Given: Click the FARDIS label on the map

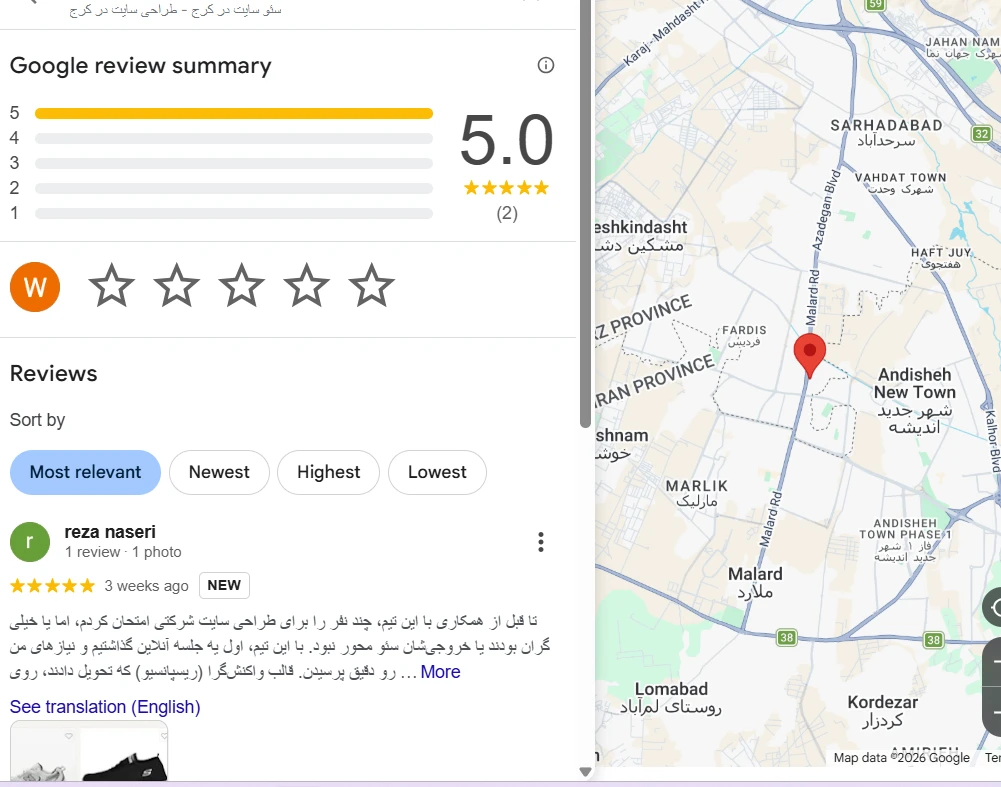Looking at the screenshot, I should [x=744, y=335].
